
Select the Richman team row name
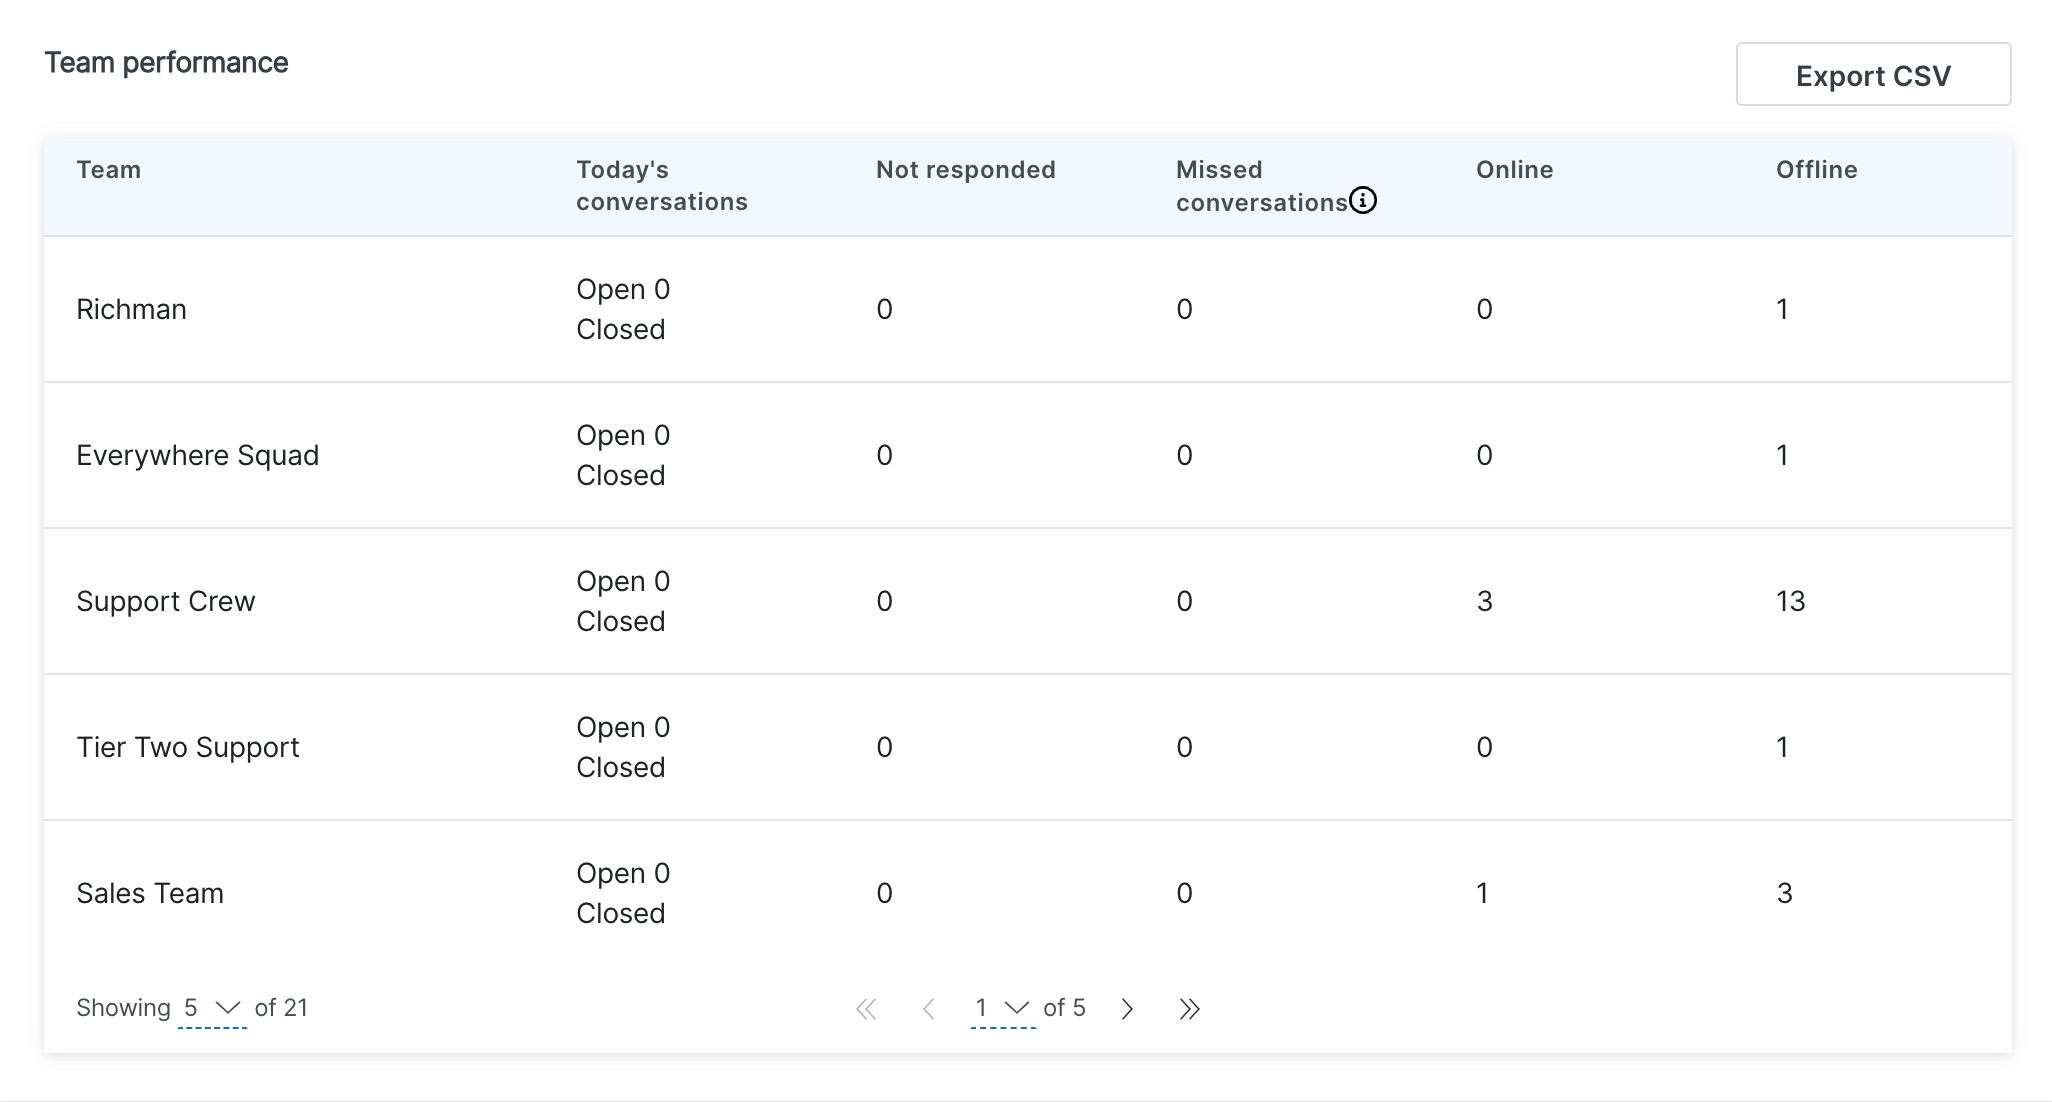click(x=132, y=310)
